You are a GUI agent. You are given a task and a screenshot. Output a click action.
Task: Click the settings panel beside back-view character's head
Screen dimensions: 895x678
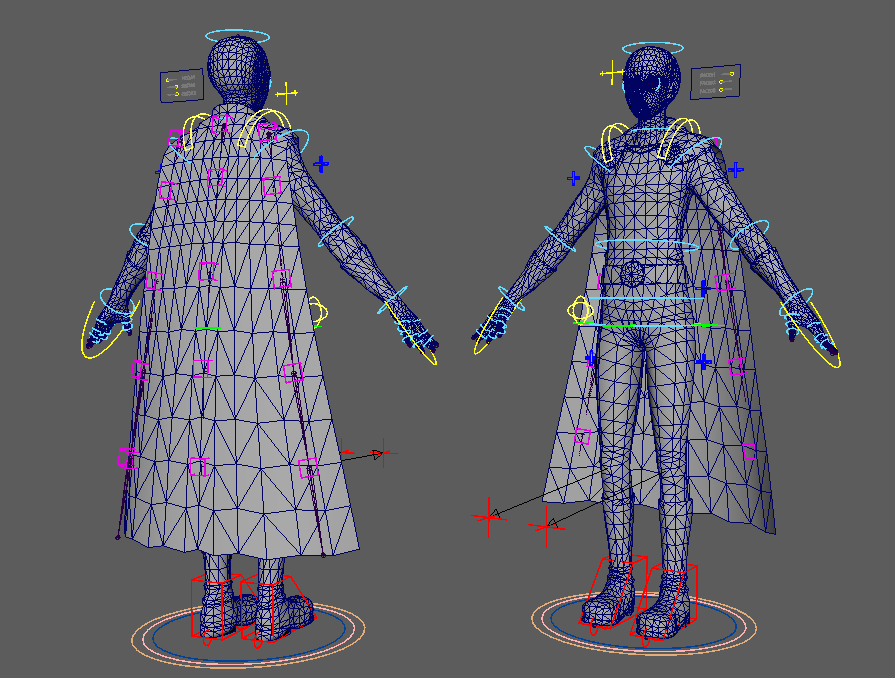(x=181, y=86)
